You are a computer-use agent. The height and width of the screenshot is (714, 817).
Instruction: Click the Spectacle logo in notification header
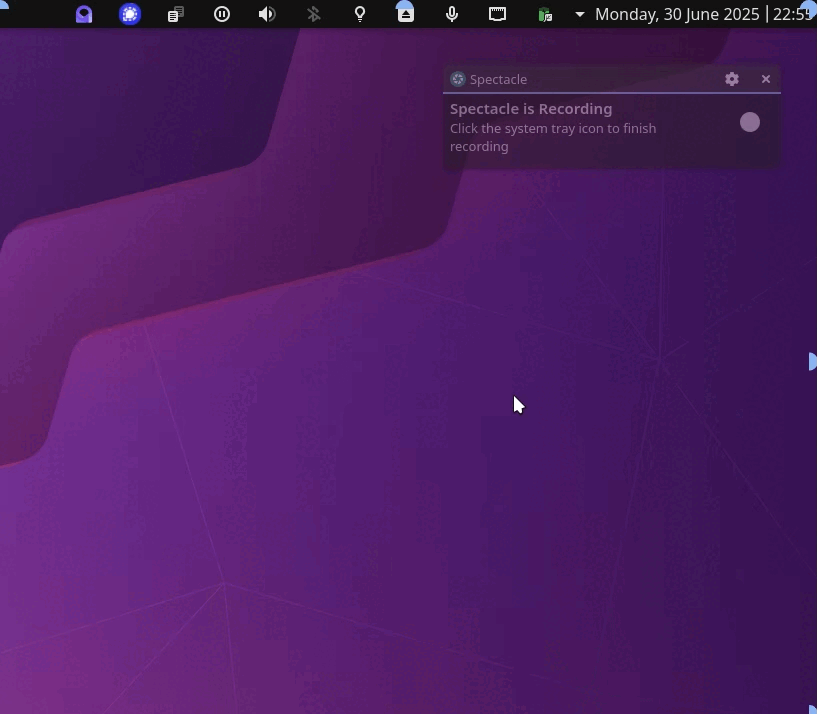(x=458, y=79)
